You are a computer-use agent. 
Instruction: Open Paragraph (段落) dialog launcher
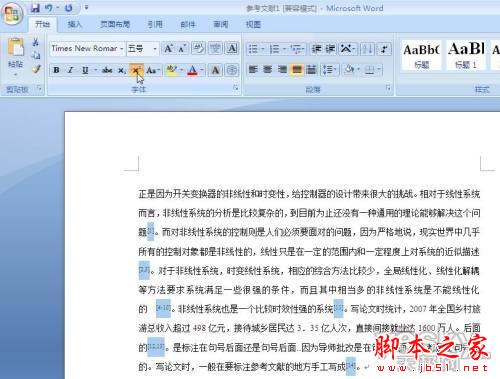pyautogui.click(x=388, y=88)
